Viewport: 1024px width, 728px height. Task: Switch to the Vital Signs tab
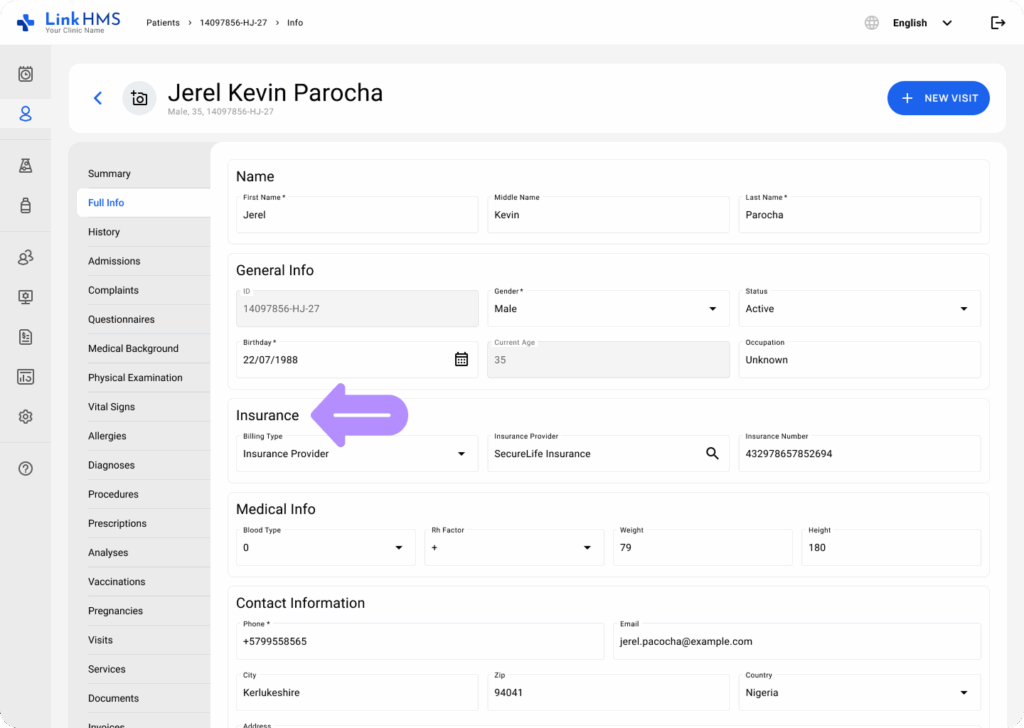[x=111, y=407]
